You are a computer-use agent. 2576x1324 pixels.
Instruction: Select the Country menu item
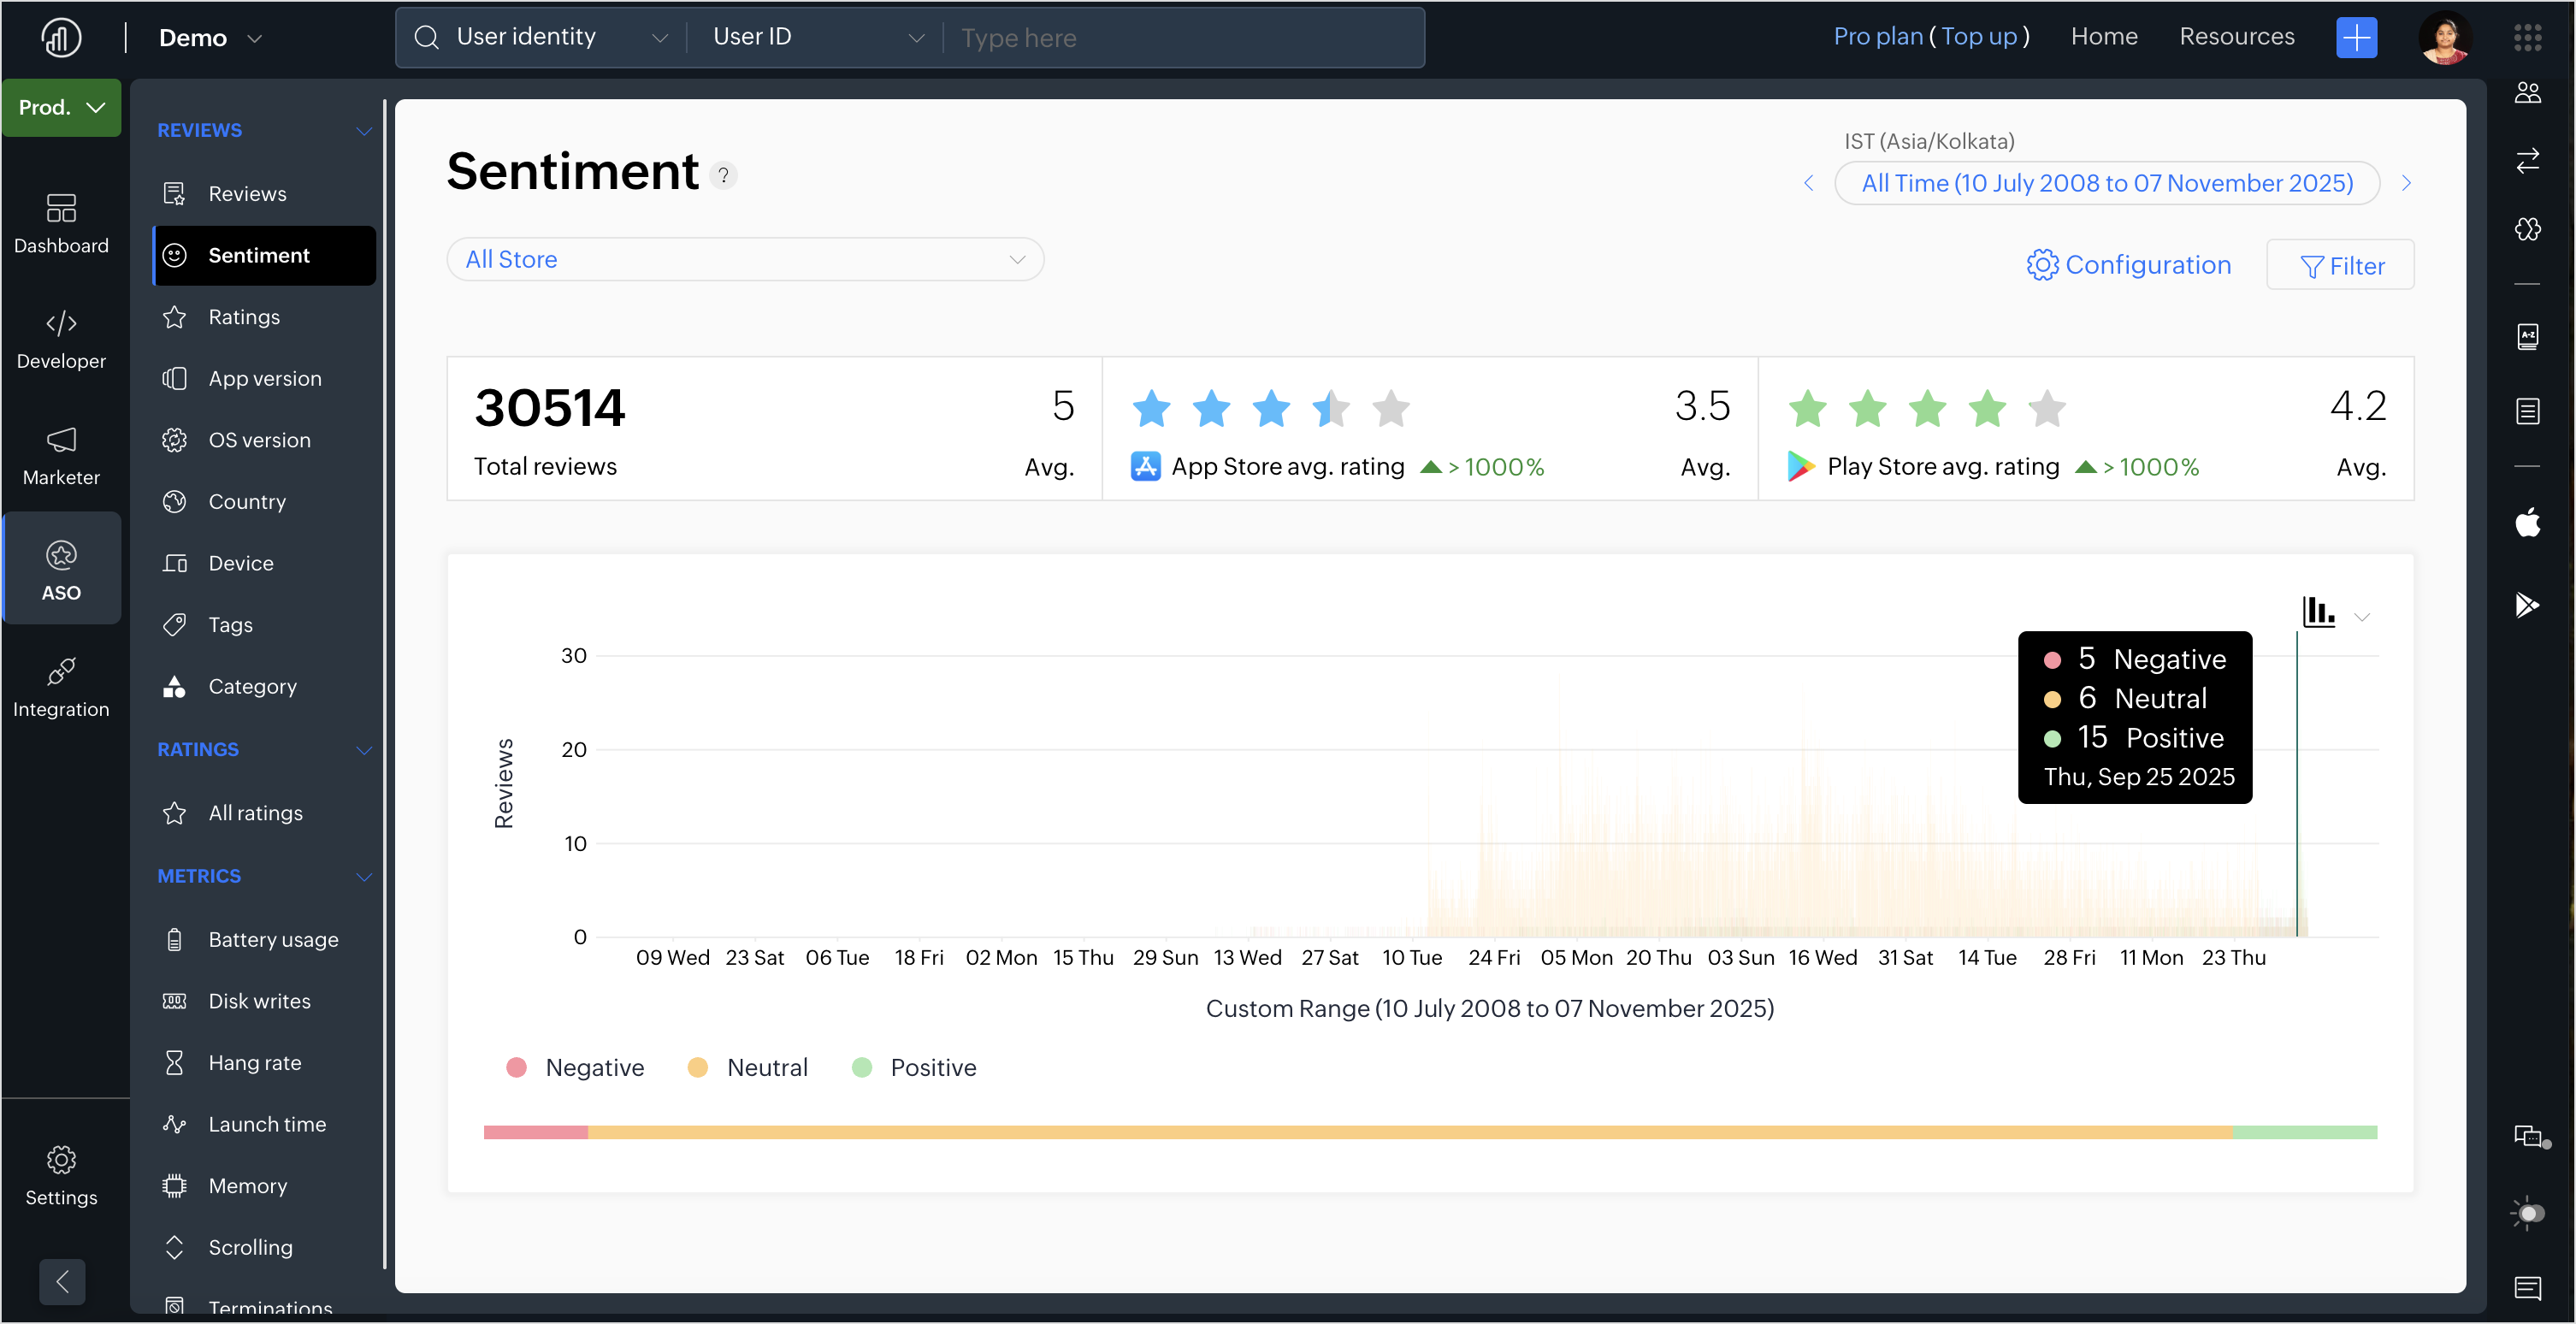click(x=247, y=502)
